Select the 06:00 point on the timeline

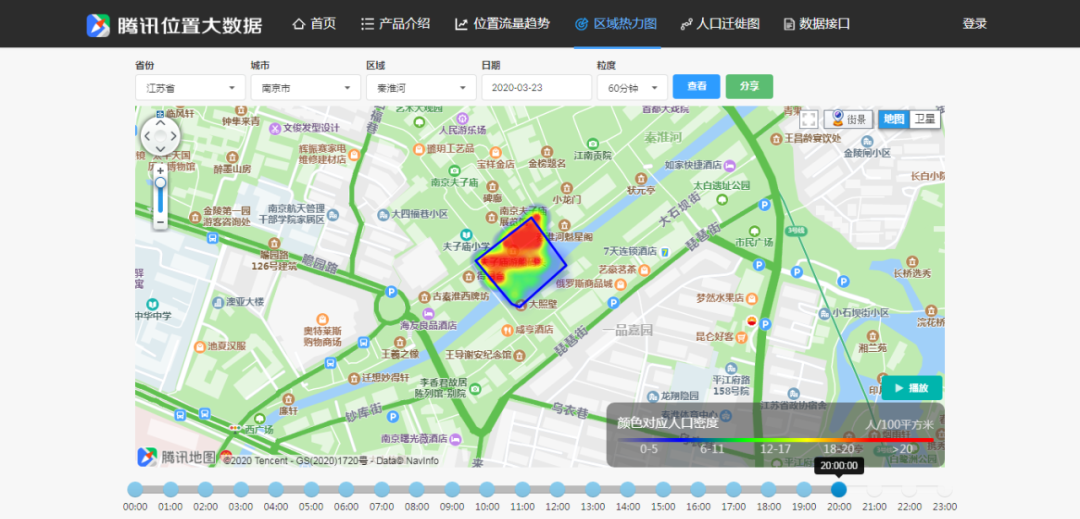(x=346, y=489)
